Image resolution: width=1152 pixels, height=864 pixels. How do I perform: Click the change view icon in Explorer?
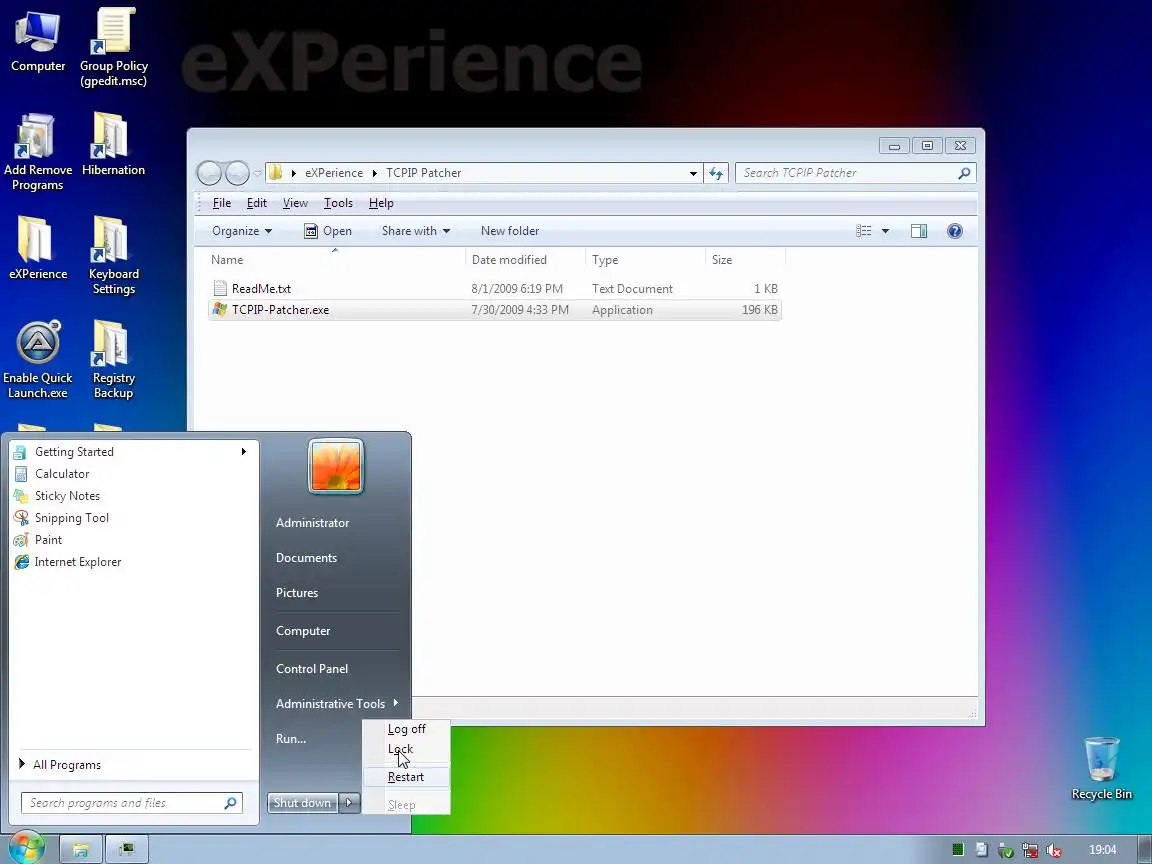[864, 231]
